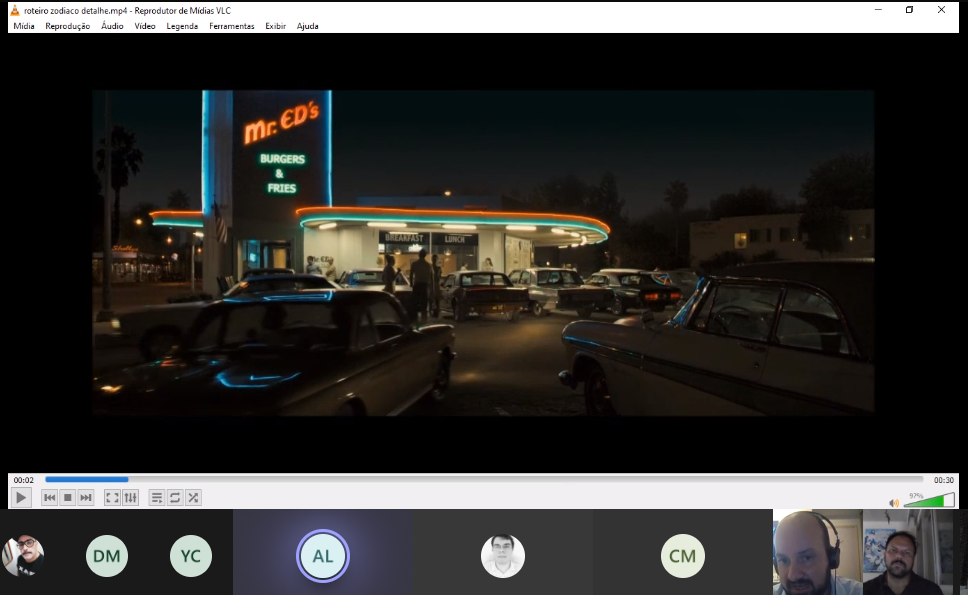This screenshot has height=595, width=968.
Task: Mute audio with the speaker icon
Action: coord(893,503)
